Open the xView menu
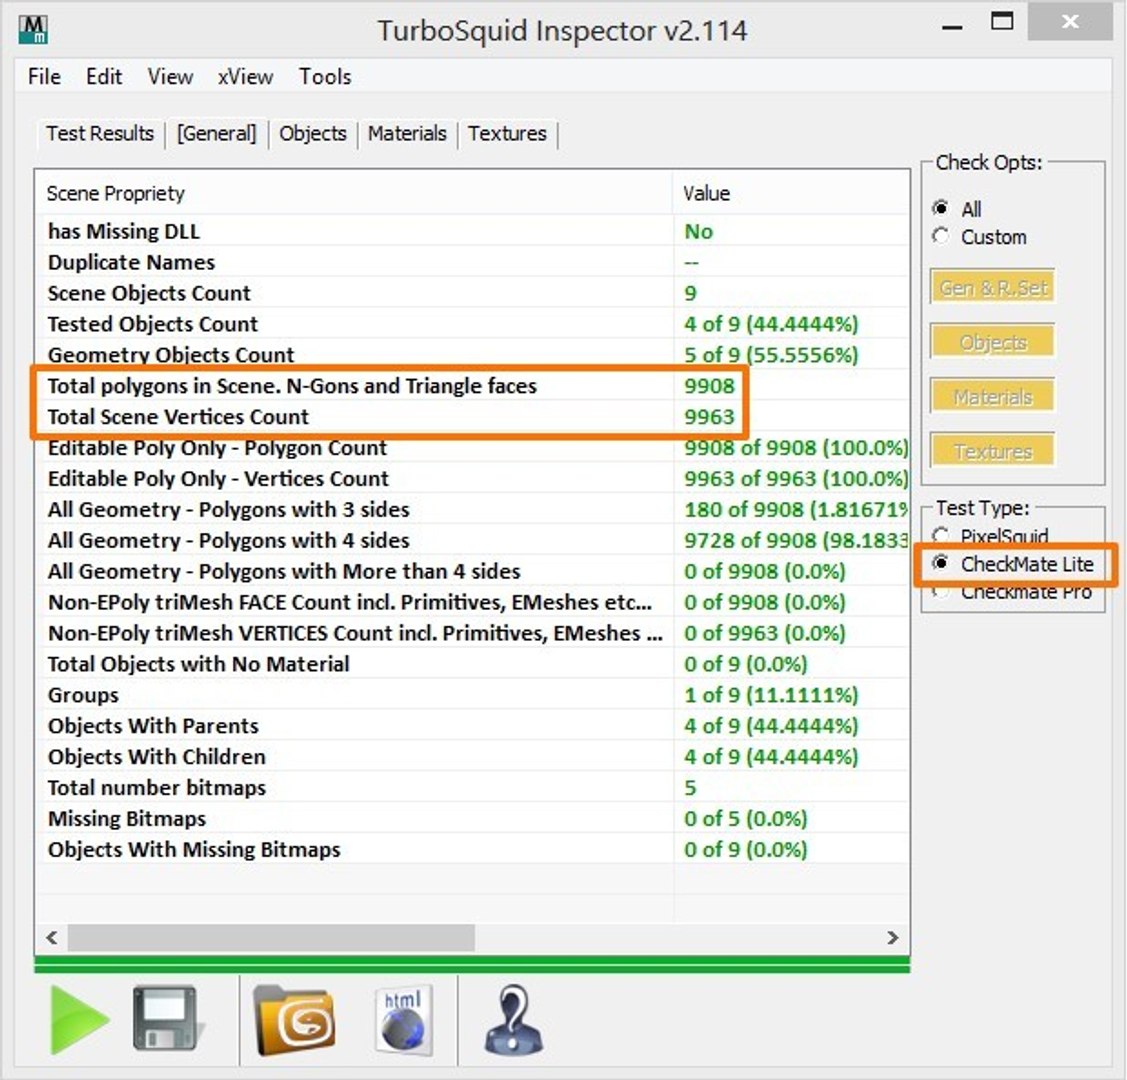 (245, 76)
